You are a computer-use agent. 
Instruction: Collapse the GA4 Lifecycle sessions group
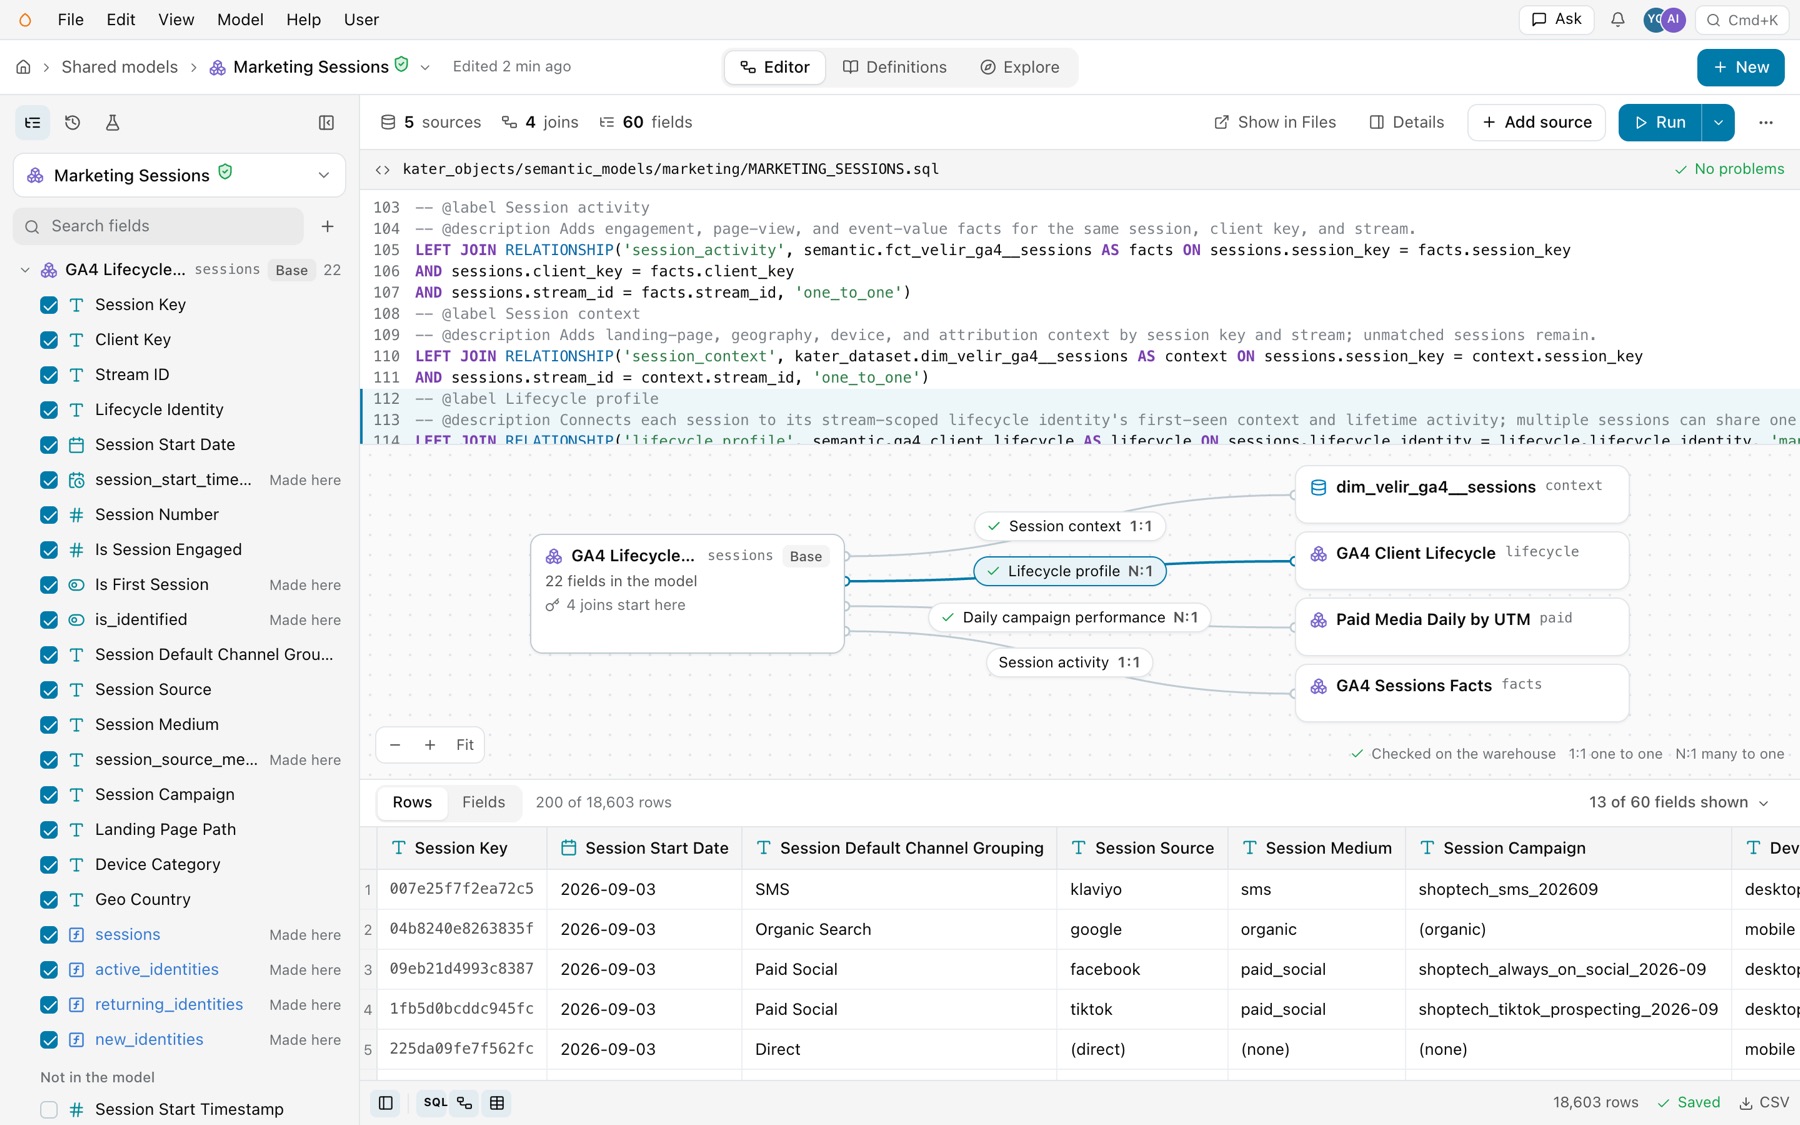click(x=25, y=270)
